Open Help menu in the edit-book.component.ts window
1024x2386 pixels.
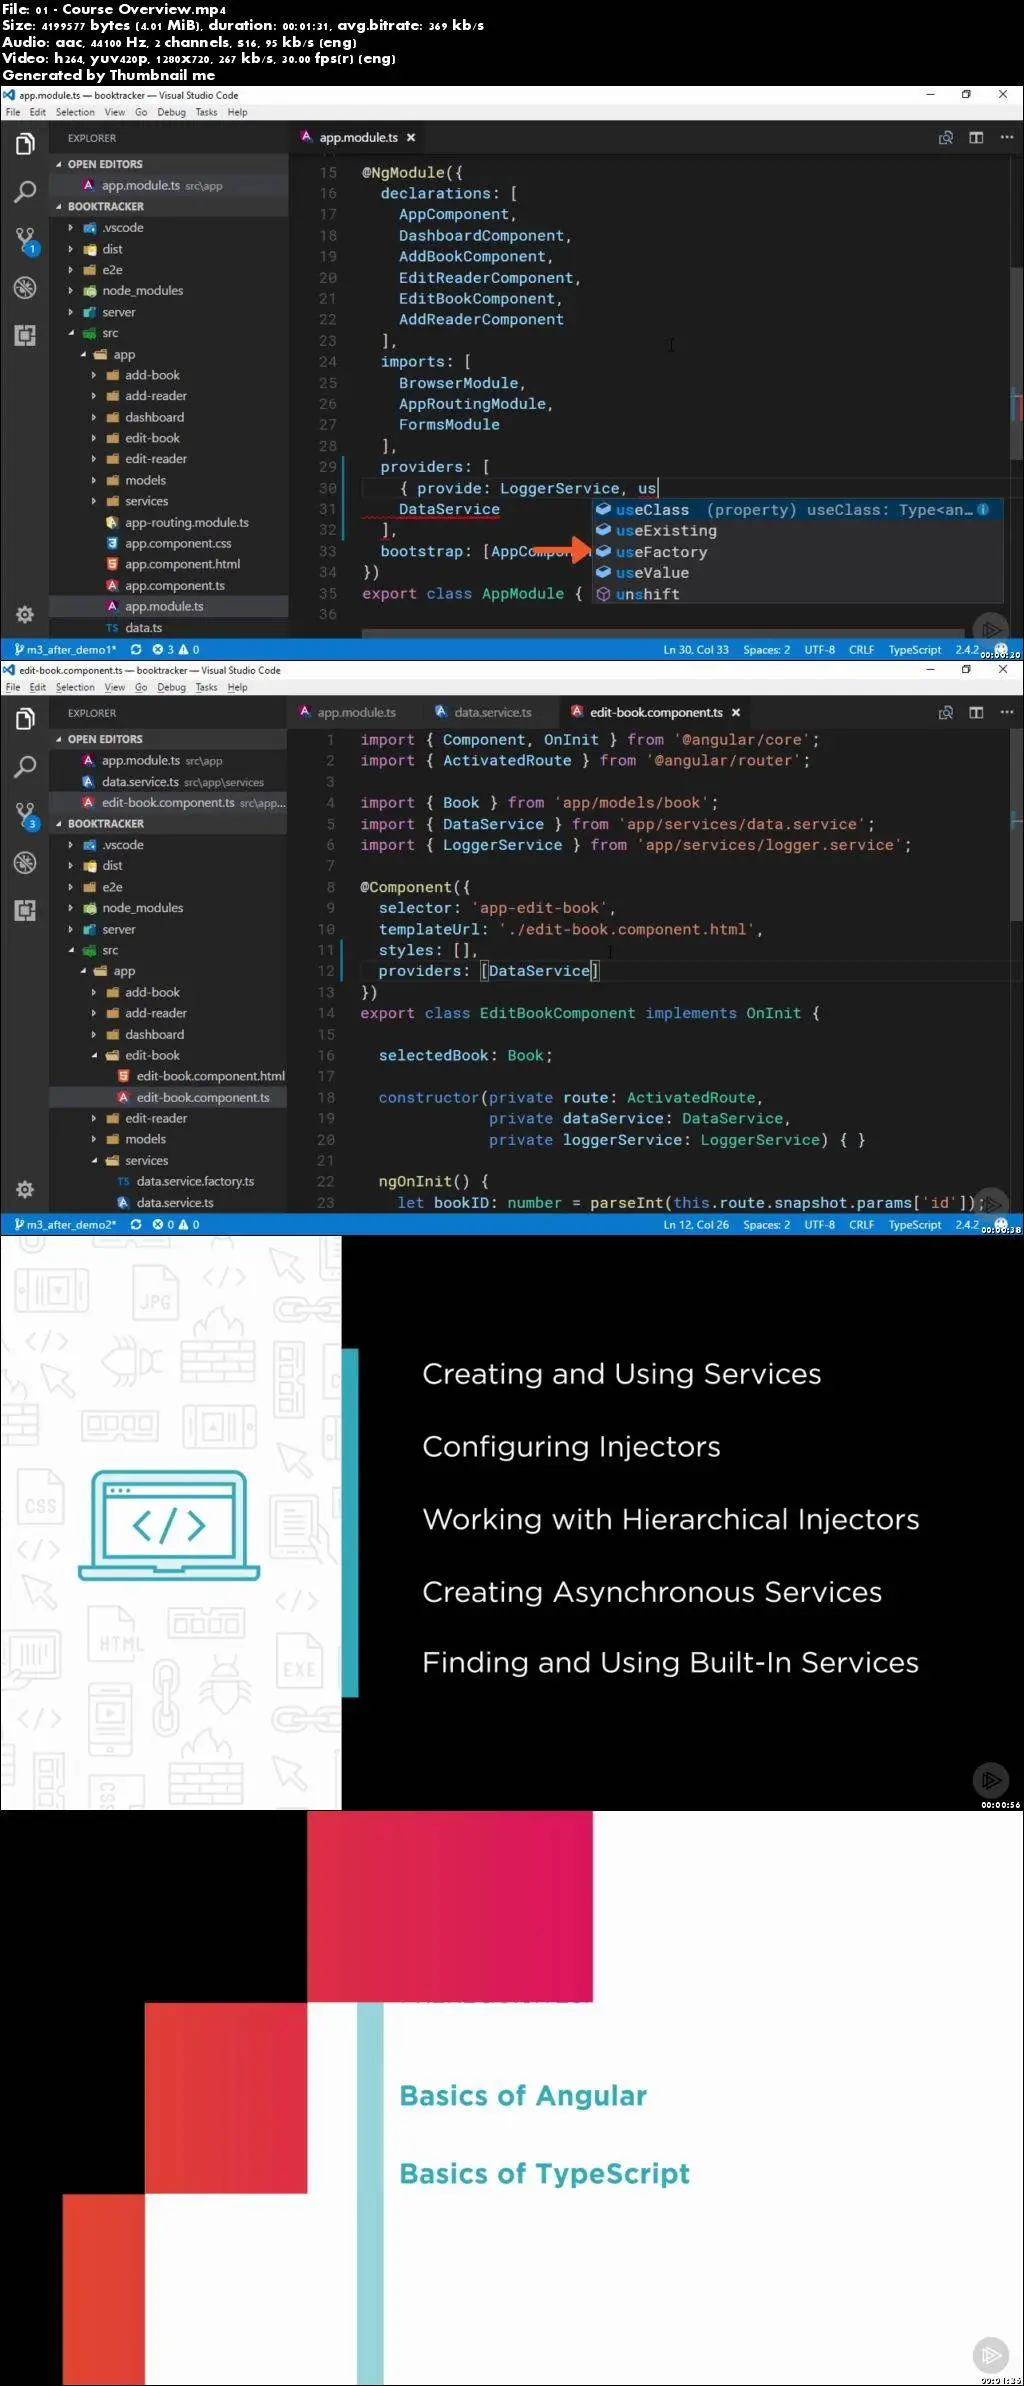tap(237, 688)
